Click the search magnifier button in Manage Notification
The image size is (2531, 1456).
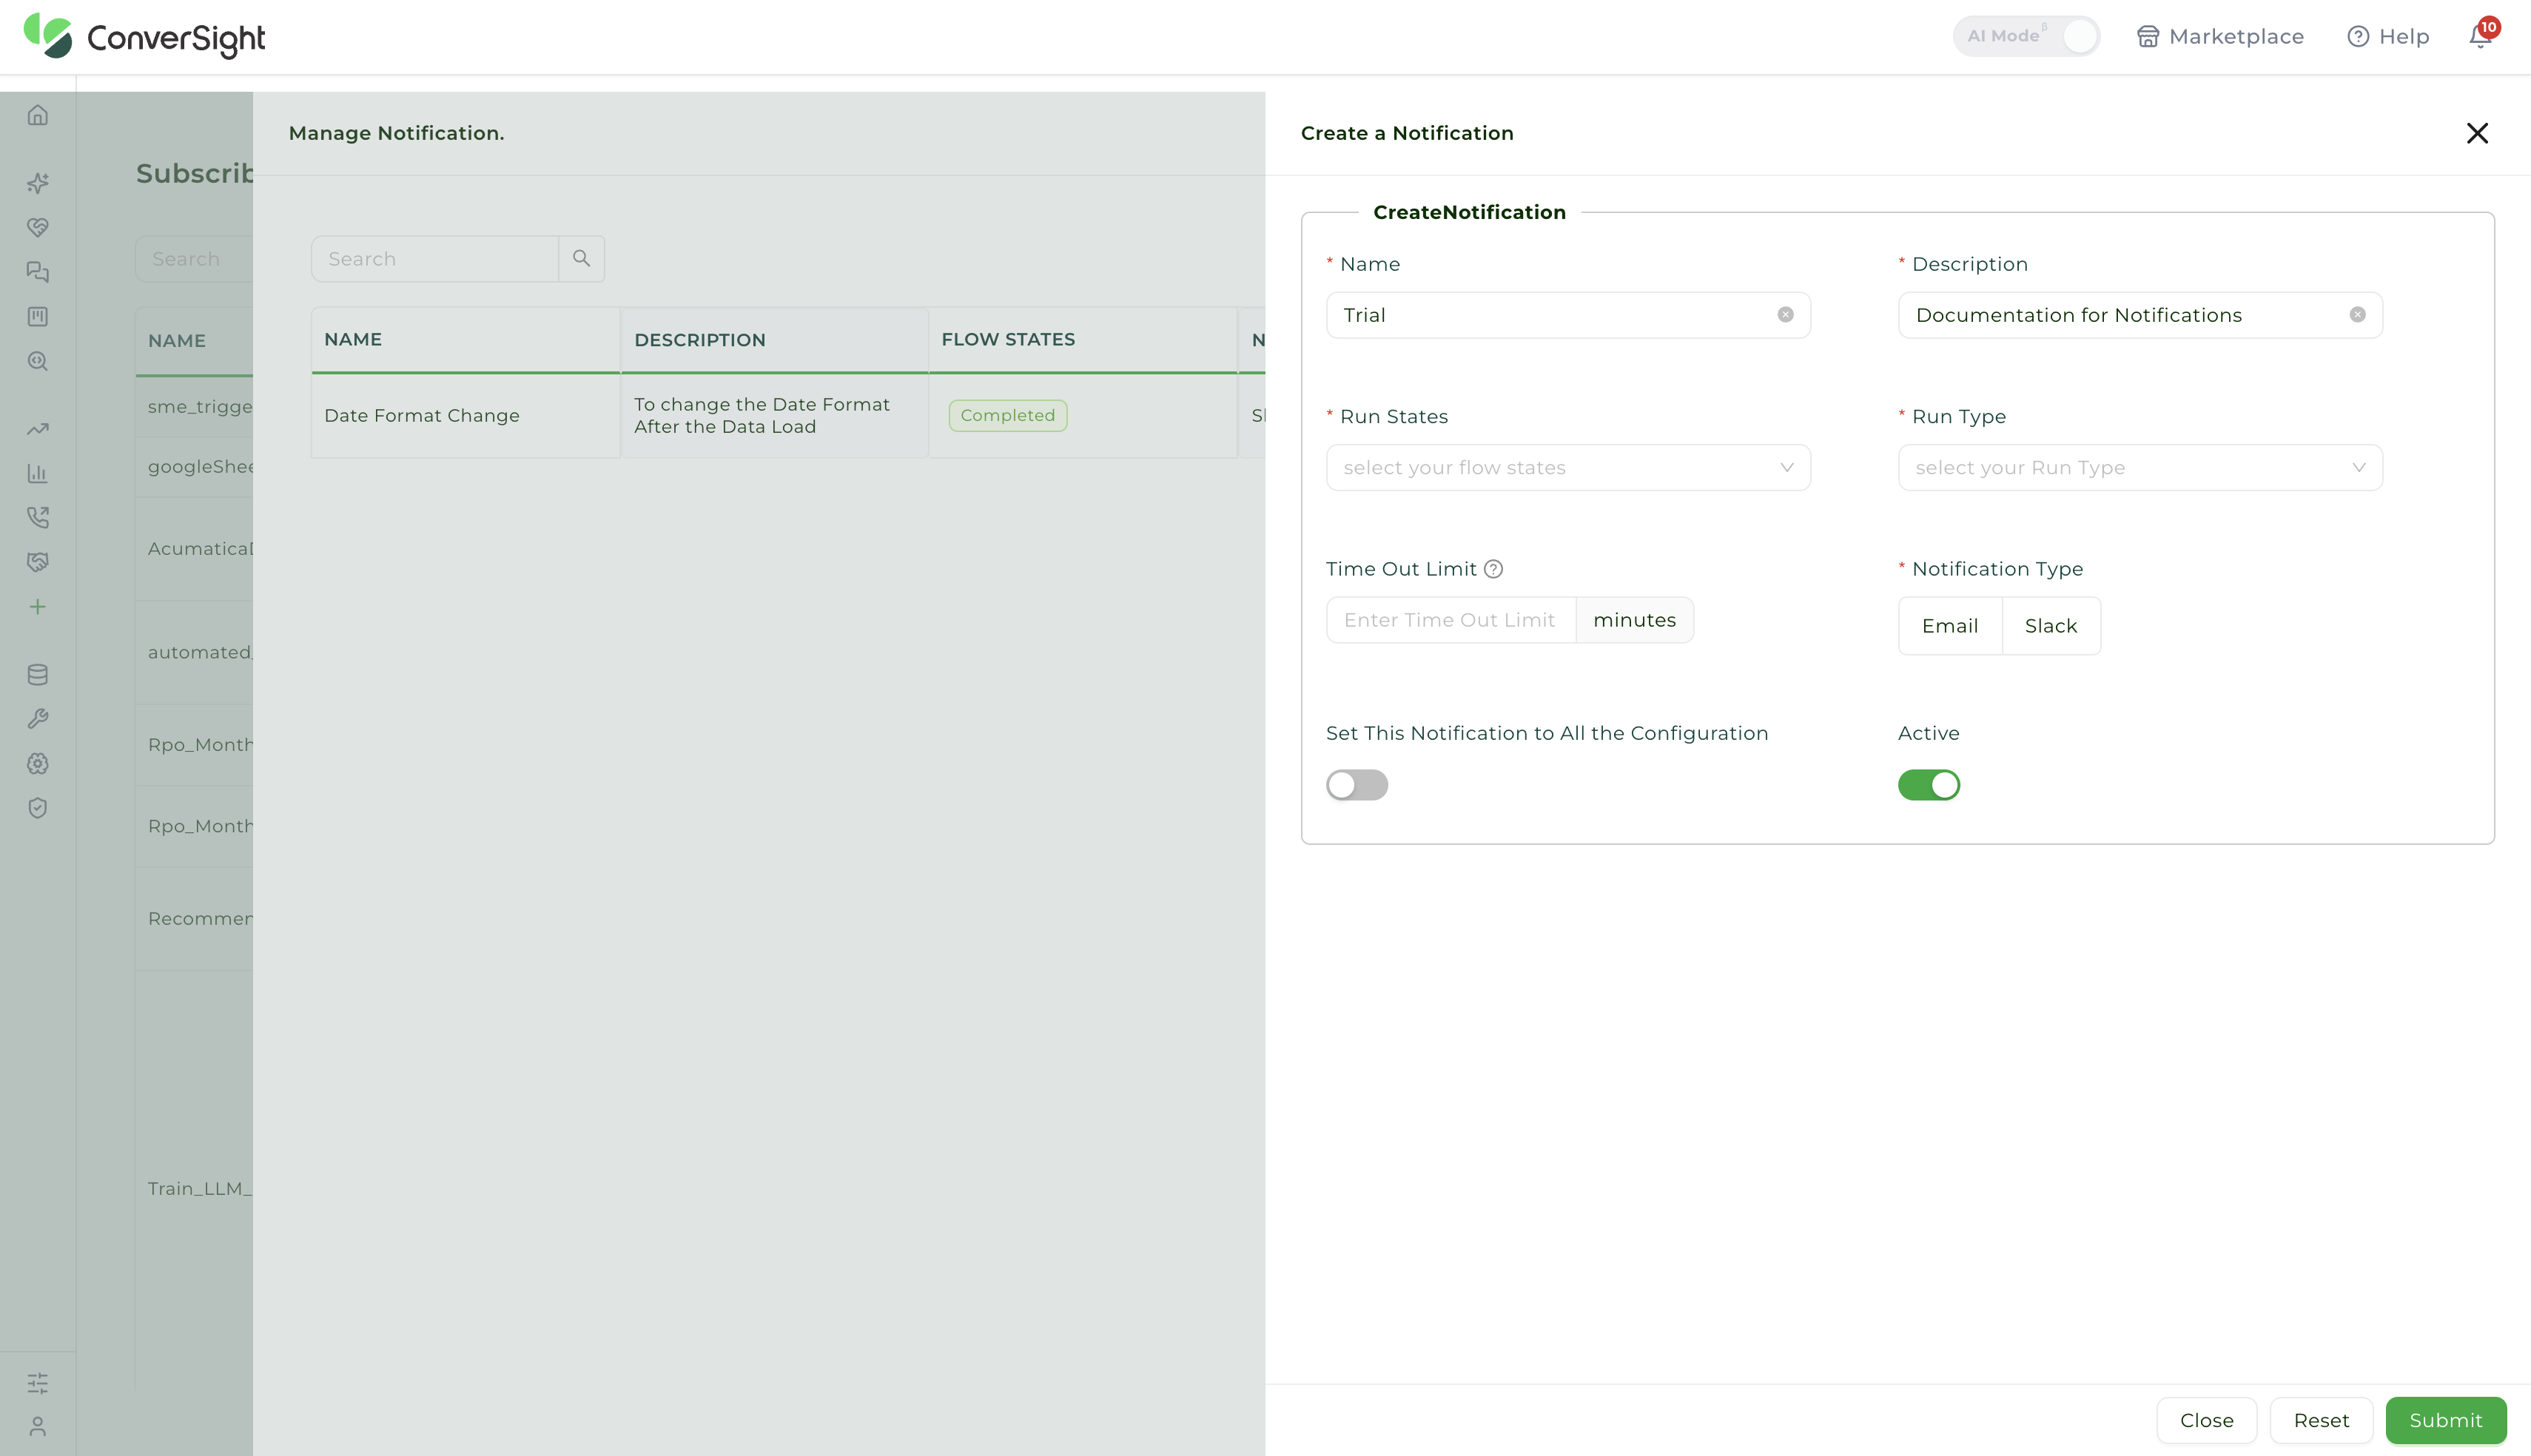[x=581, y=259]
